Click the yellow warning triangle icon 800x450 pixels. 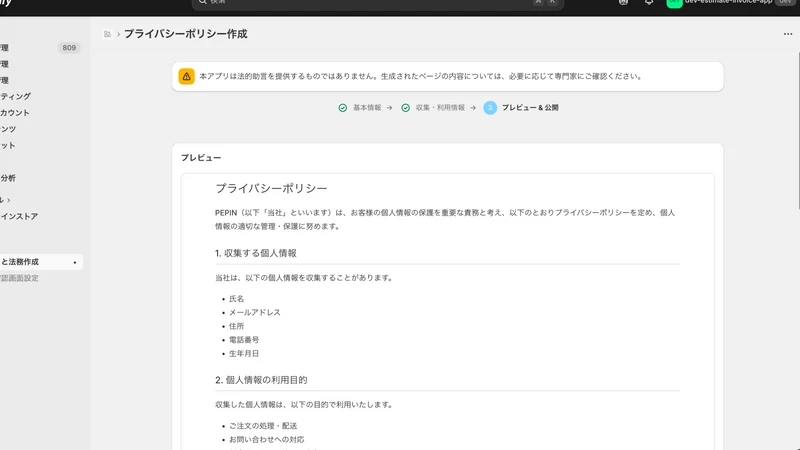click(186, 77)
